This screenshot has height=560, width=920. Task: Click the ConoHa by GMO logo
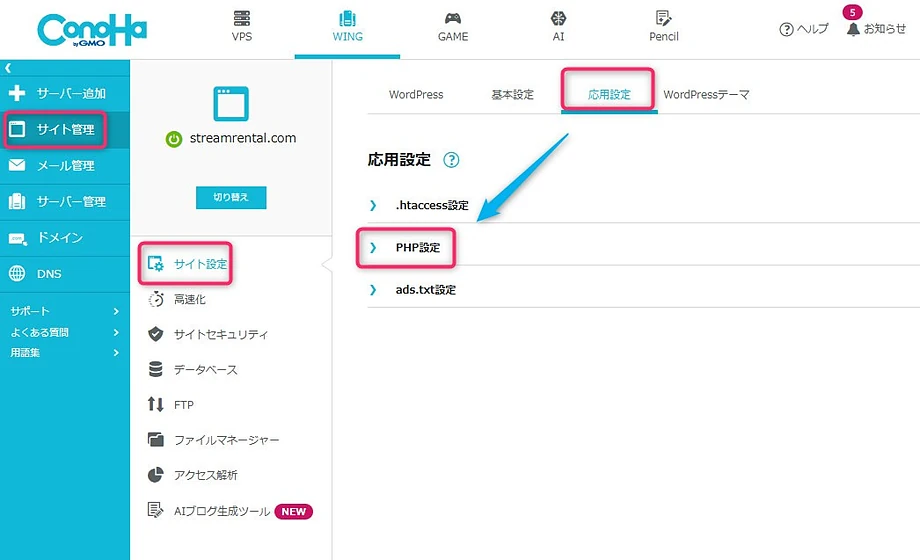coord(92,30)
